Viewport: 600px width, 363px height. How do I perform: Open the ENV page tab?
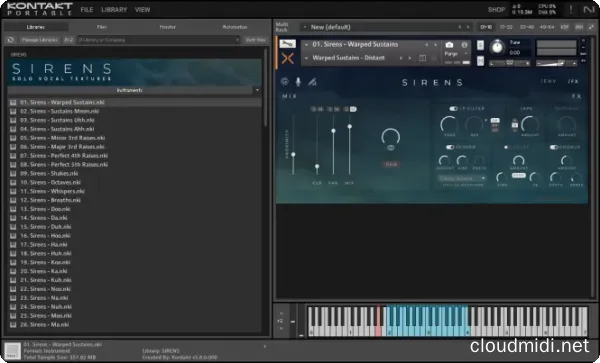pos(548,81)
